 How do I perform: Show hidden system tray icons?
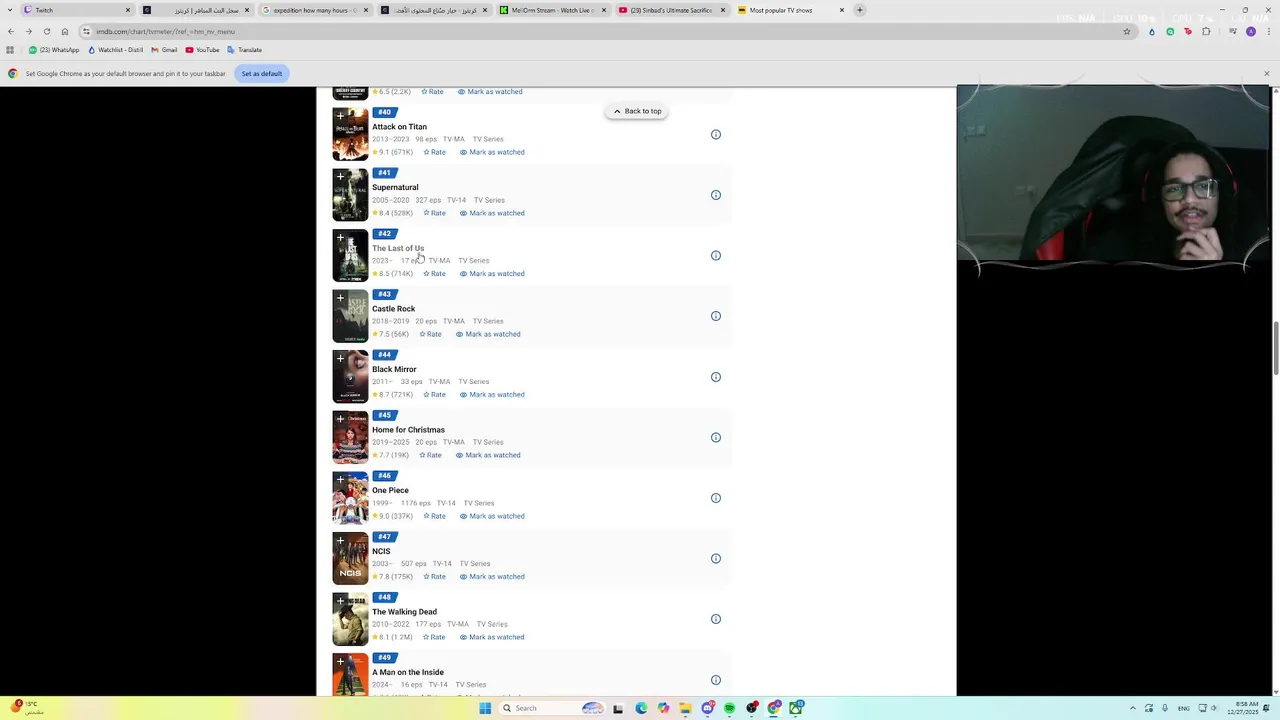1134,708
